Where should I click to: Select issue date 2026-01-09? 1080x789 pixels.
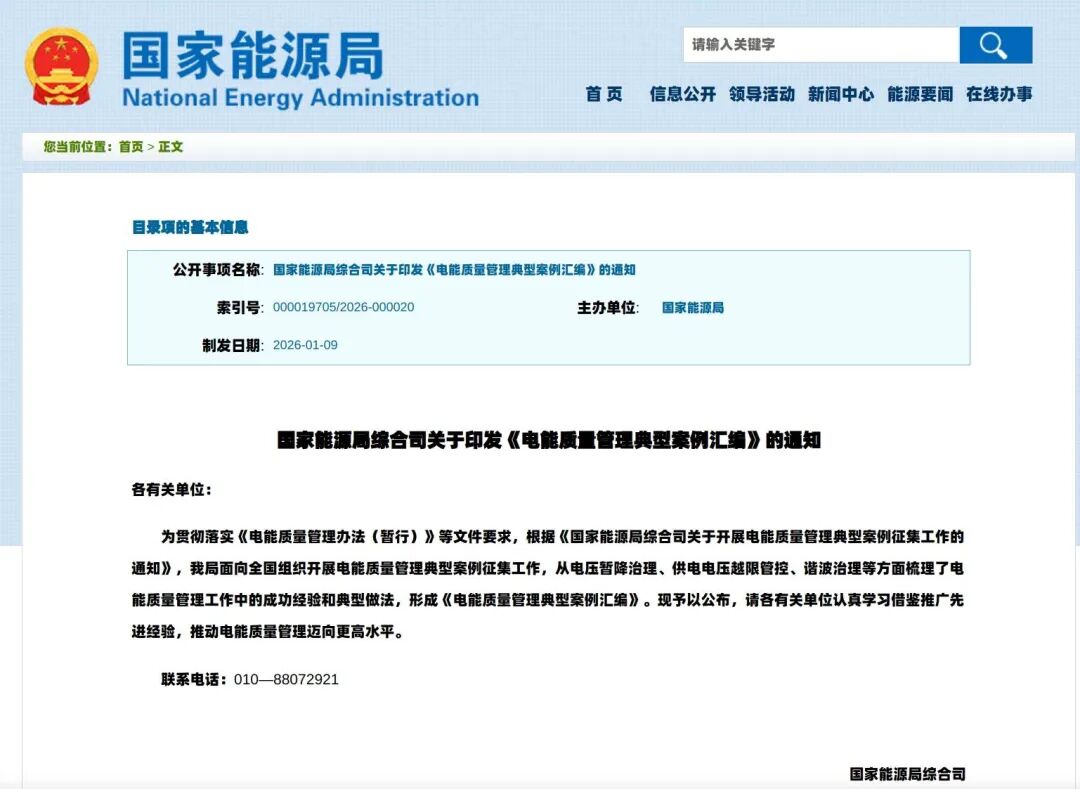pyautogui.click(x=305, y=345)
